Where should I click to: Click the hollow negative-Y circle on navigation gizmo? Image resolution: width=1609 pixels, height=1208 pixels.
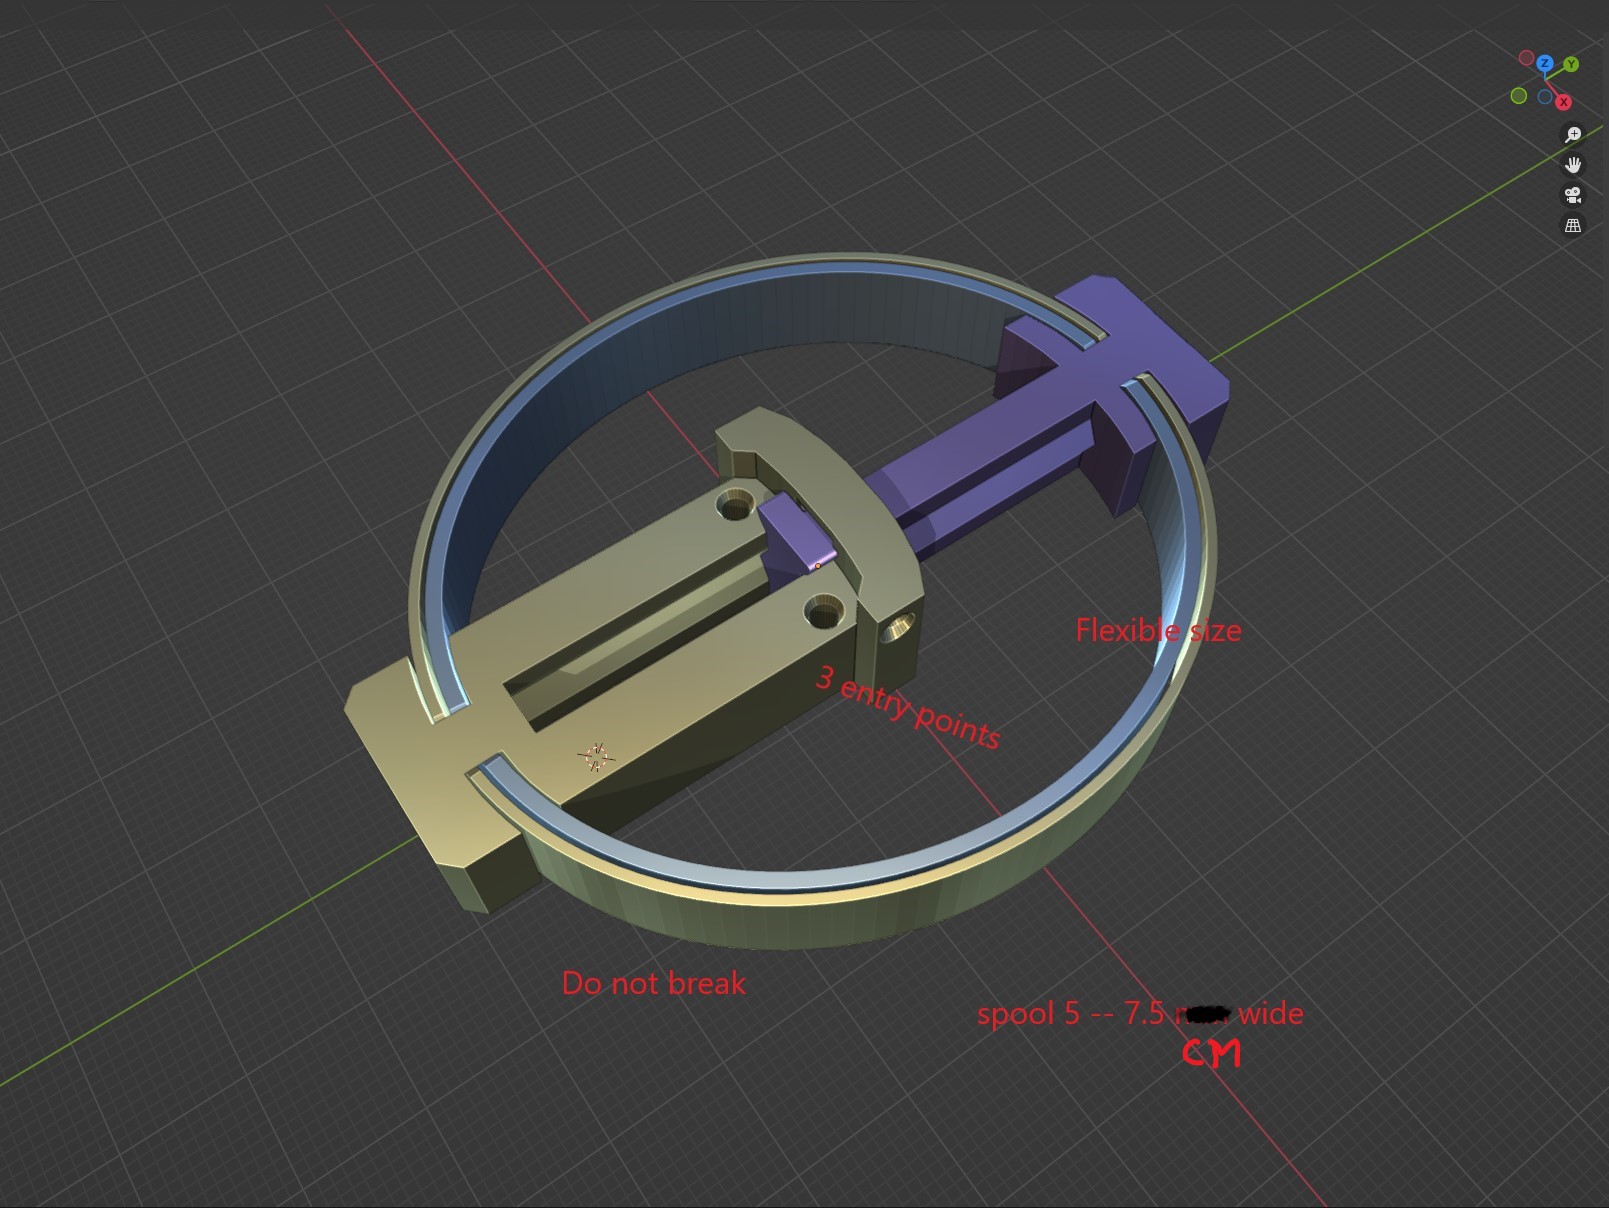click(x=1519, y=96)
